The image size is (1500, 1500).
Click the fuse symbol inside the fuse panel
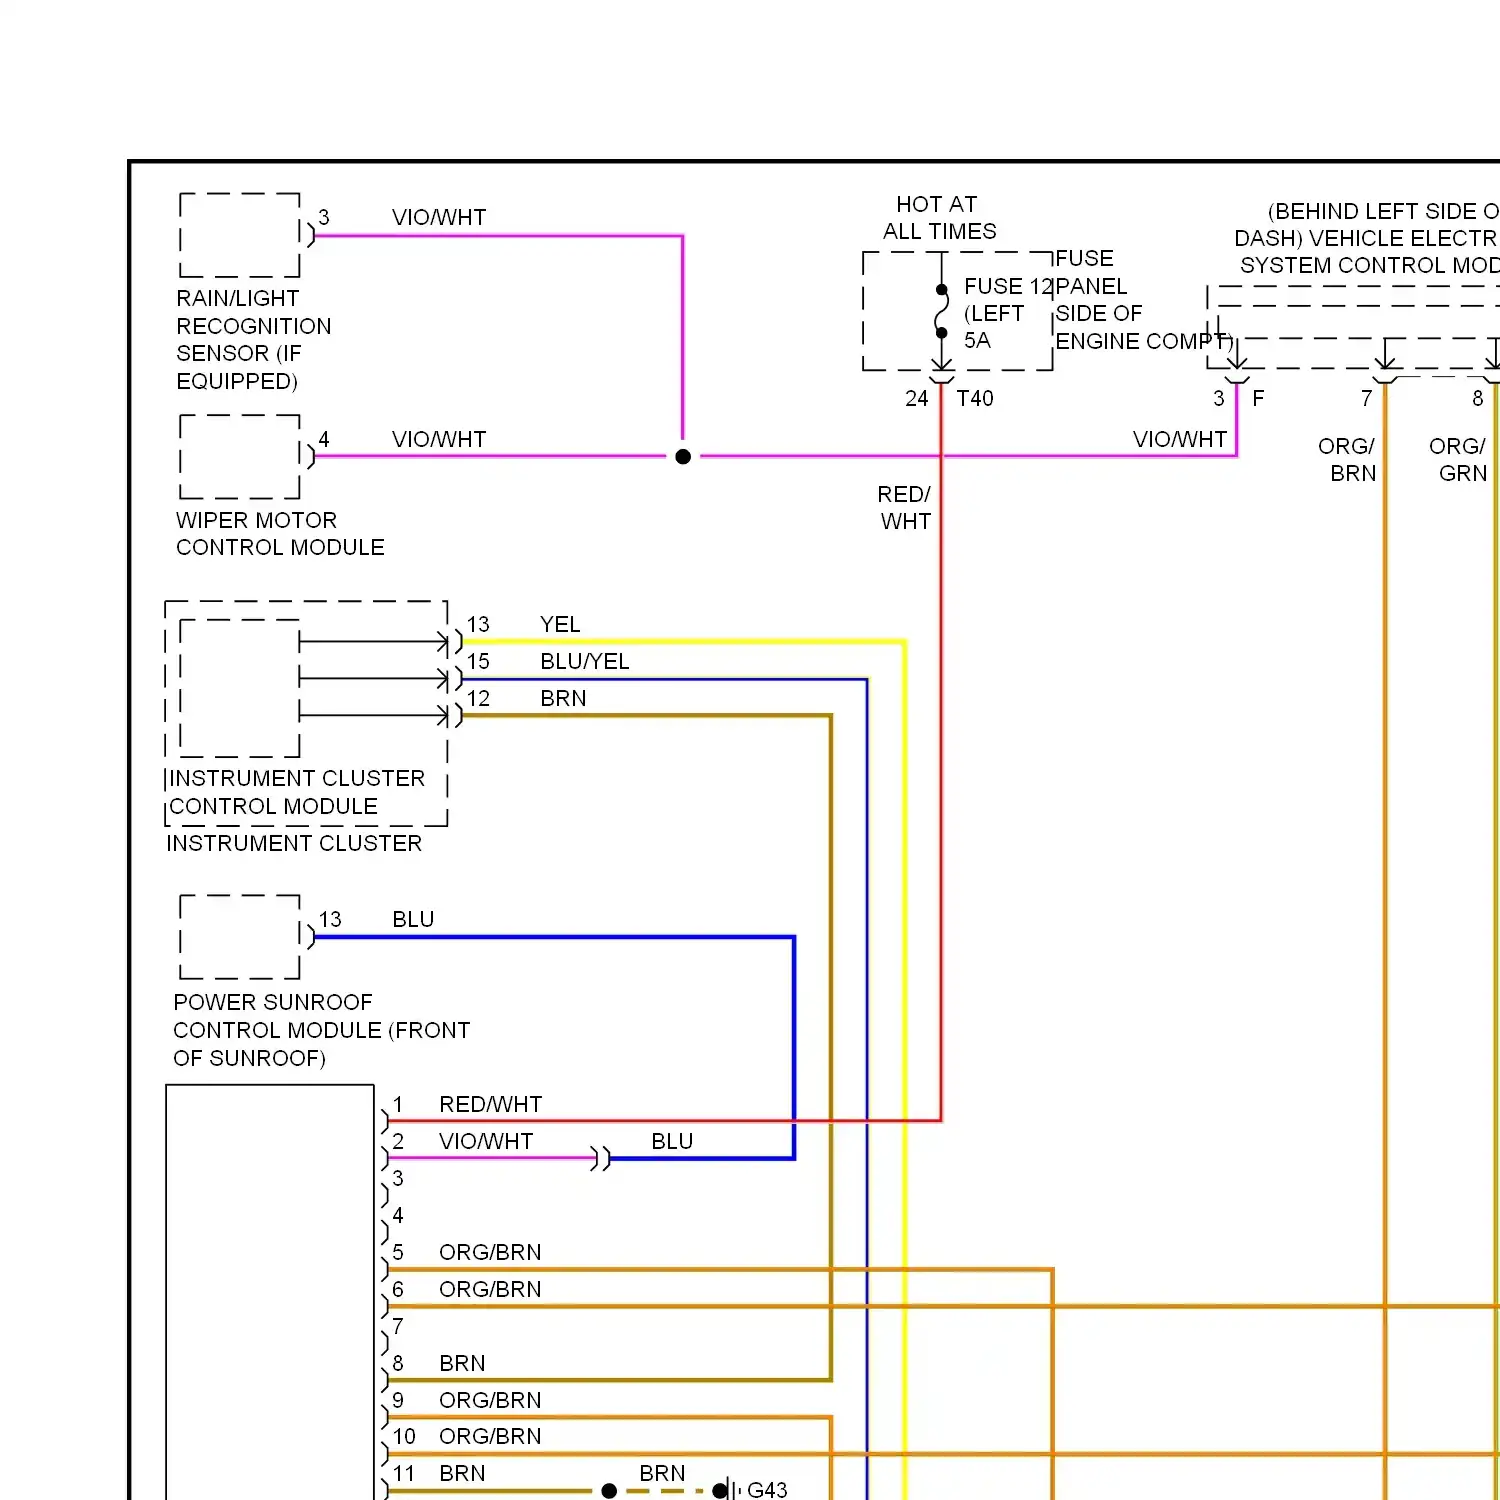point(941,312)
